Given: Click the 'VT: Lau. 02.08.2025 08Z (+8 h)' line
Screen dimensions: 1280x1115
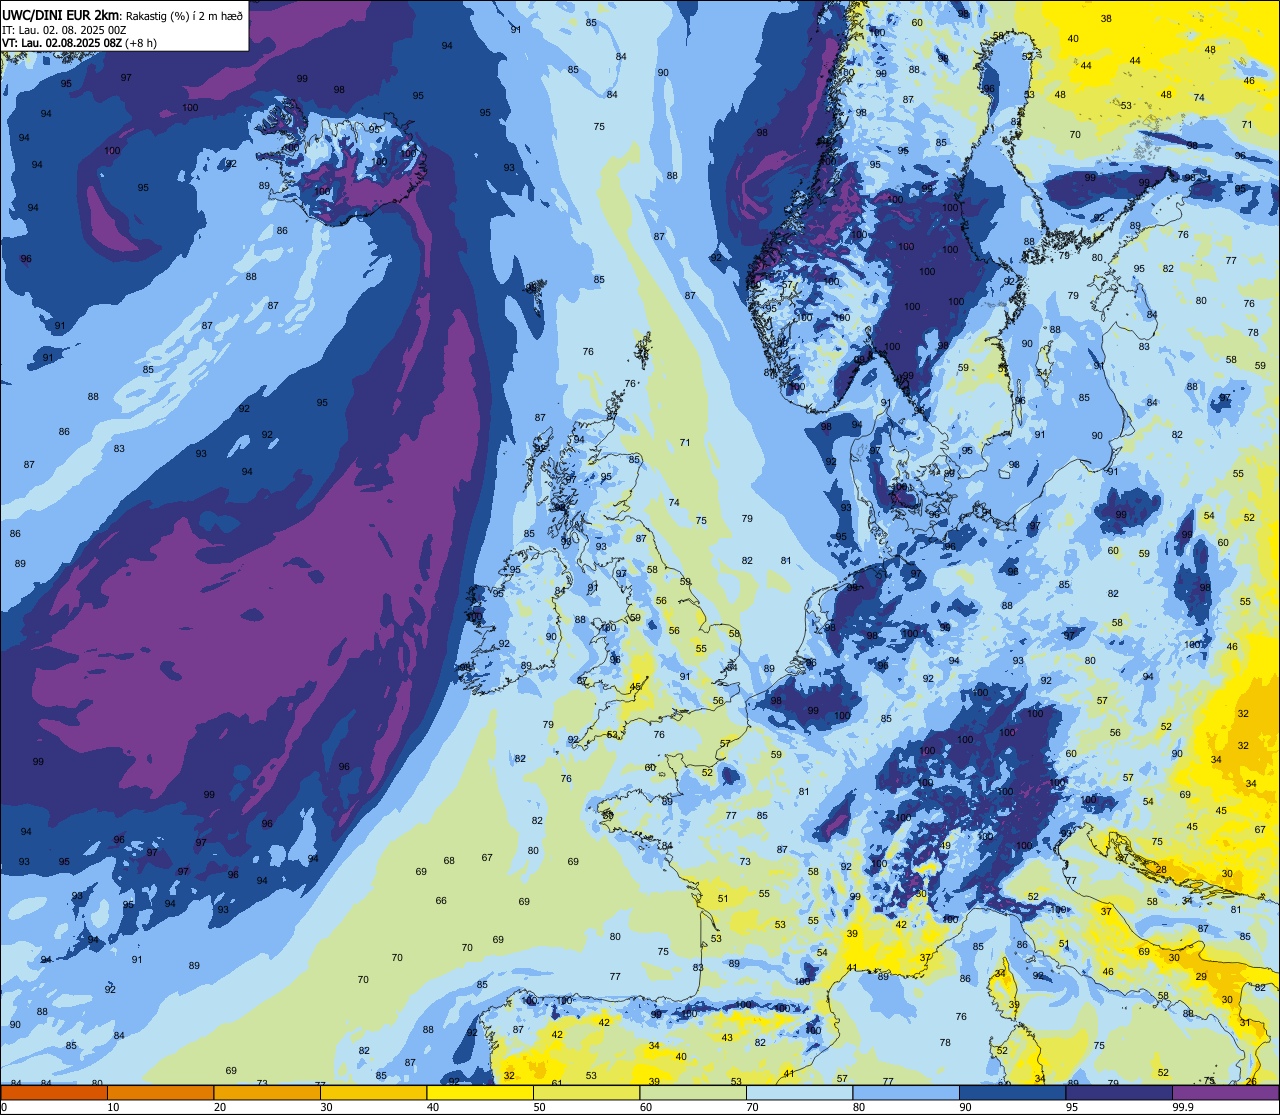Looking at the screenshot, I should pyautogui.click(x=79, y=43).
